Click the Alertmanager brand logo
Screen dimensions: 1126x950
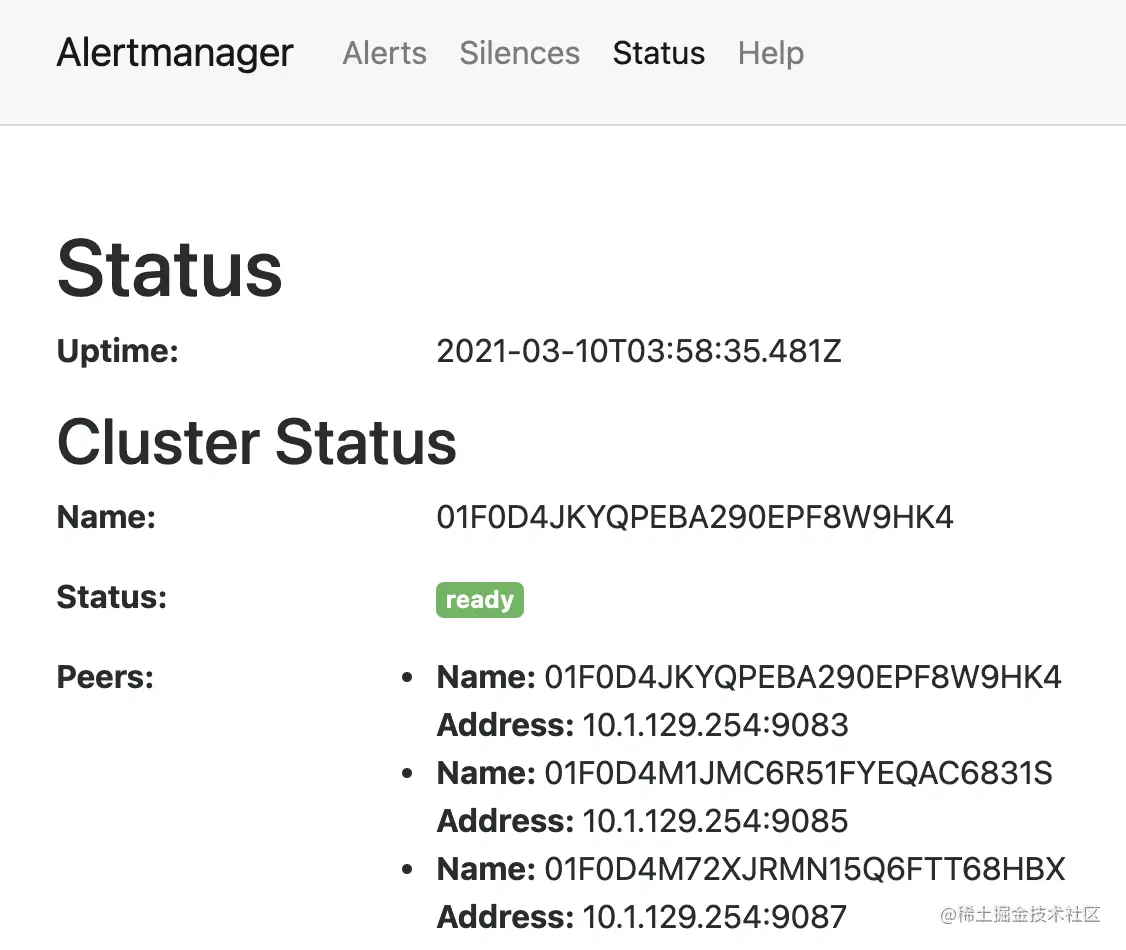174,52
